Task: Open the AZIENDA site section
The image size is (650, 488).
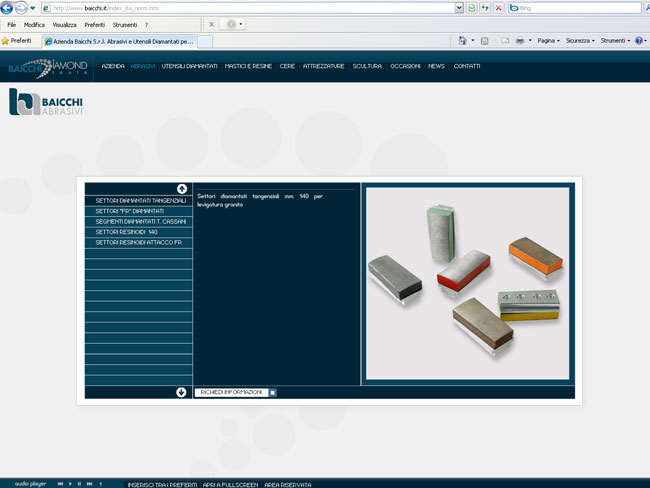Action: click(x=113, y=66)
